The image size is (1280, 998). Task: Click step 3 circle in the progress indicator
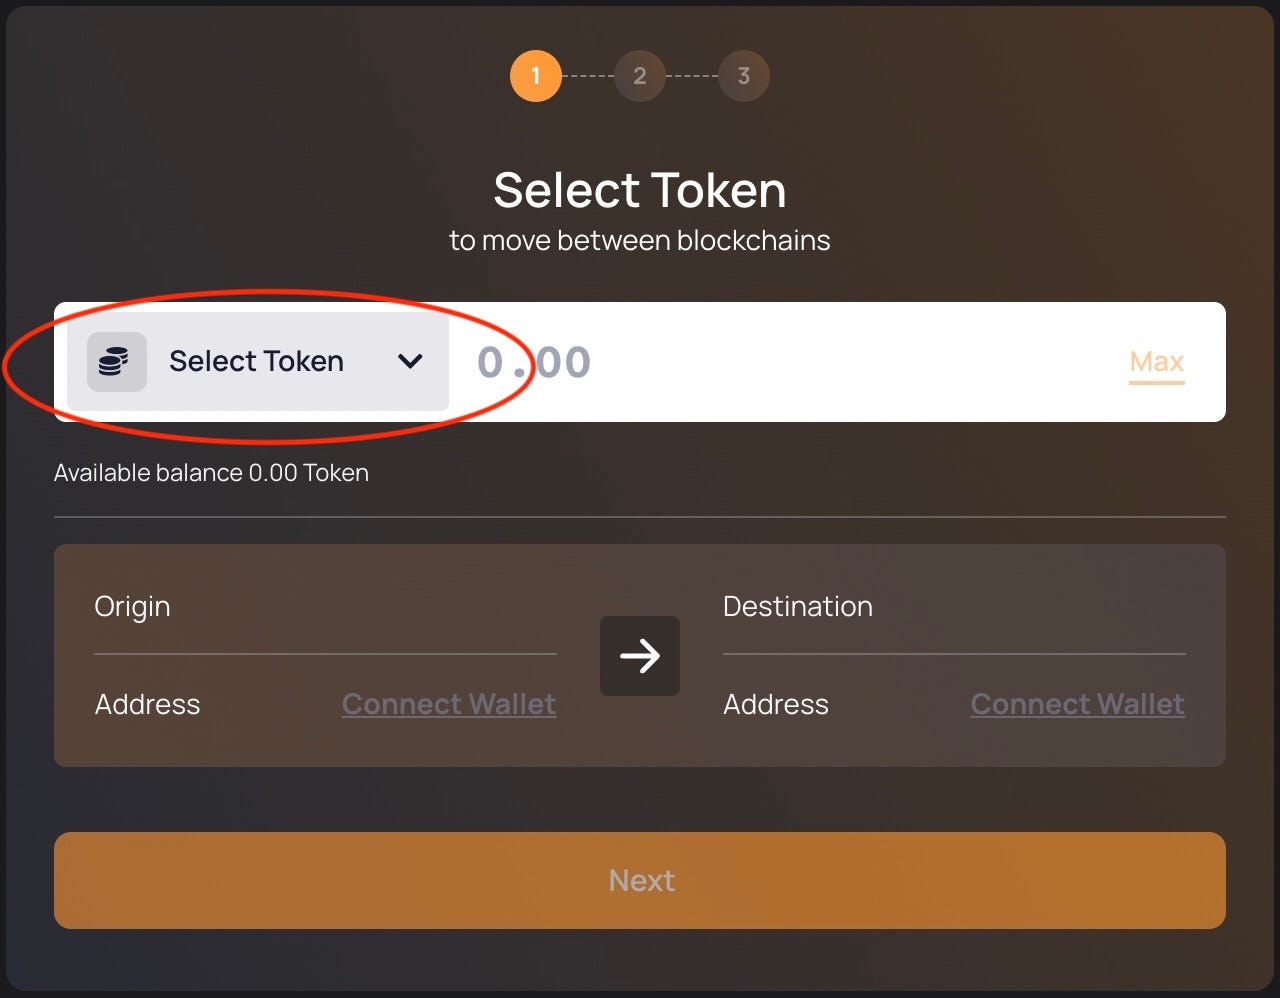(x=744, y=75)
